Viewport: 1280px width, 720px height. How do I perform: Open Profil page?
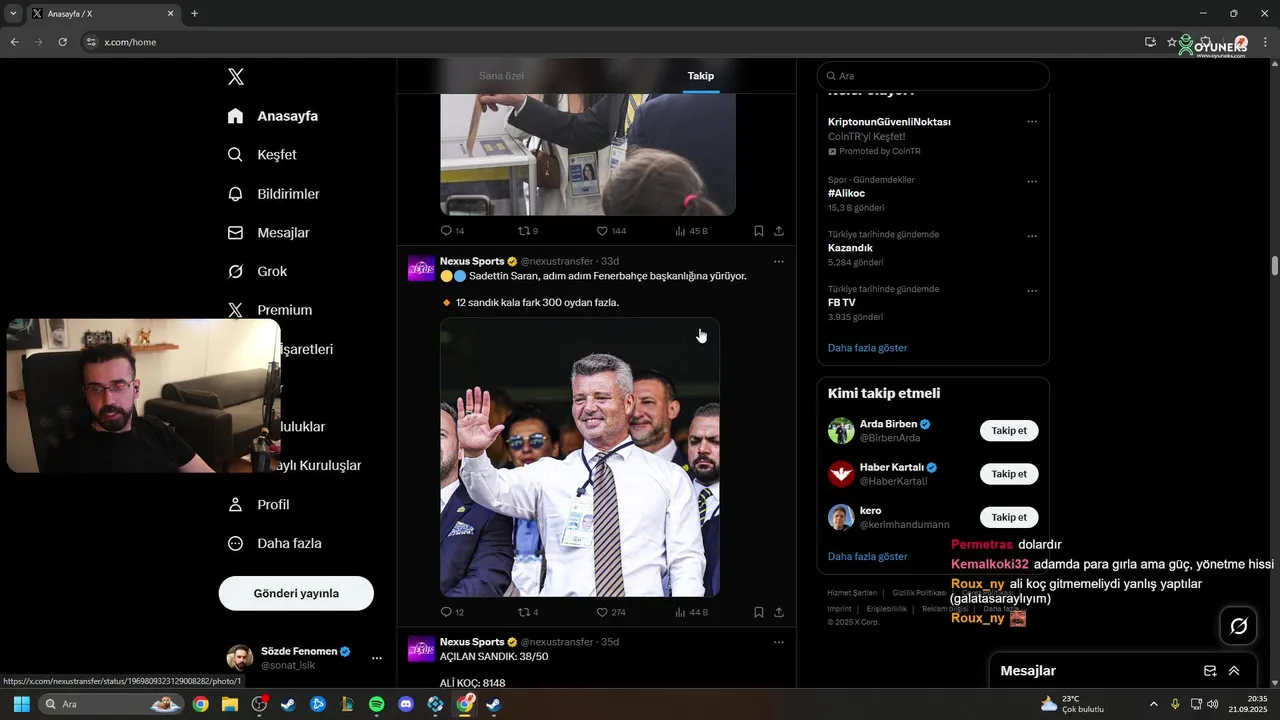click(258, 505)
